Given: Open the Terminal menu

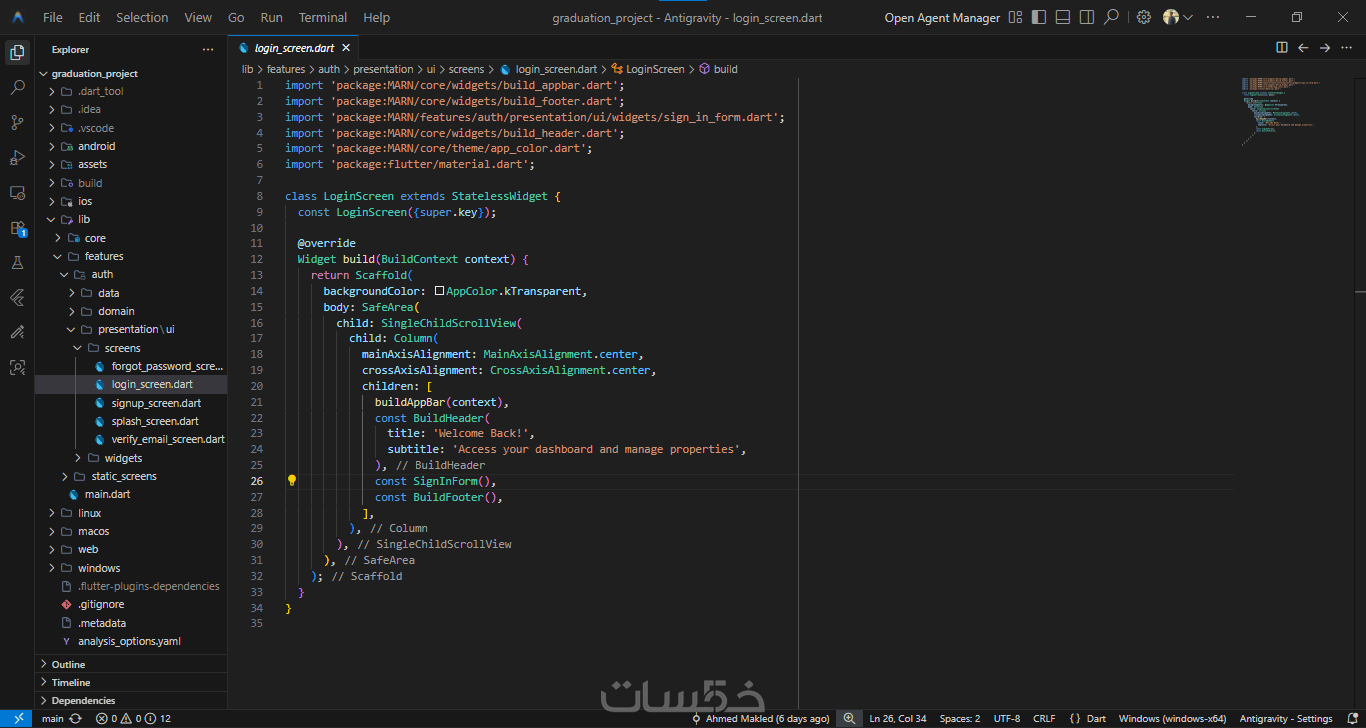Looking at the screenshot, I should point(323,17).
